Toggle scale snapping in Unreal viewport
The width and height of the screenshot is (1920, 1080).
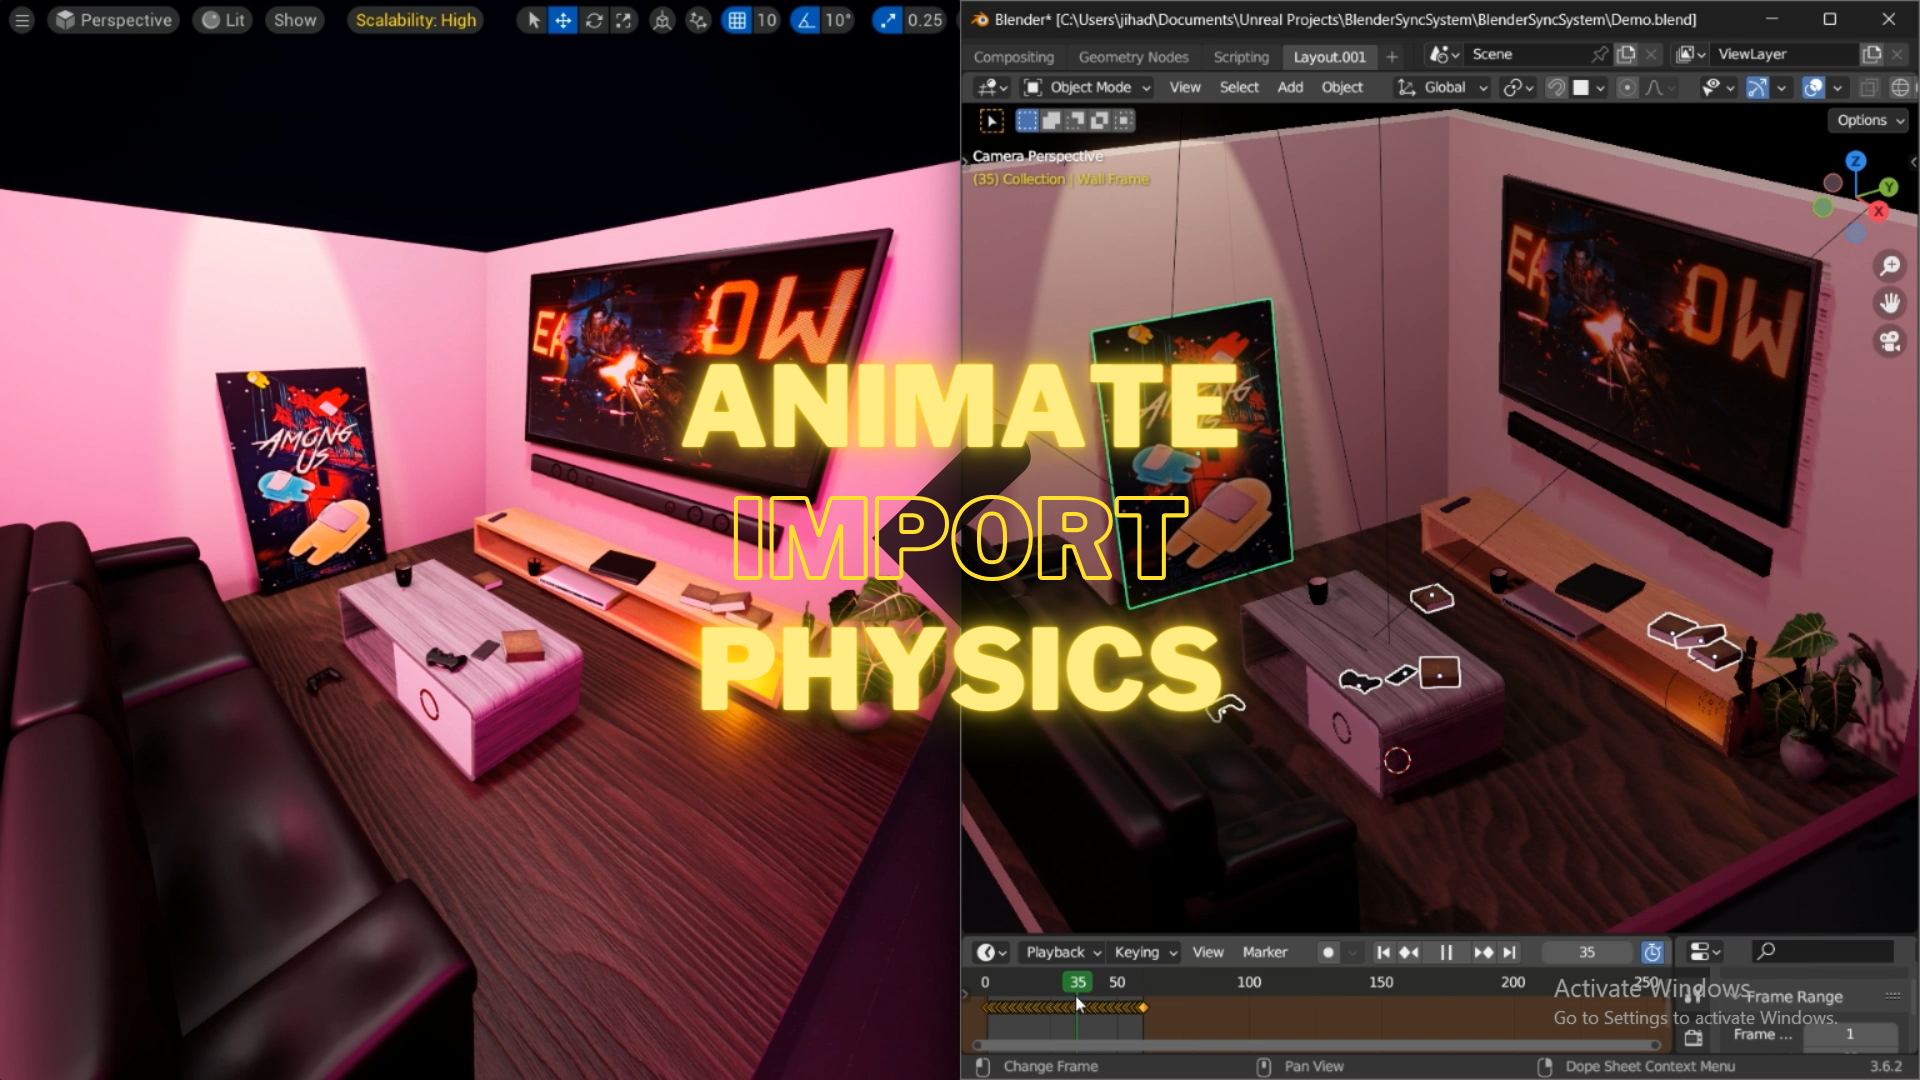[887, 20]
